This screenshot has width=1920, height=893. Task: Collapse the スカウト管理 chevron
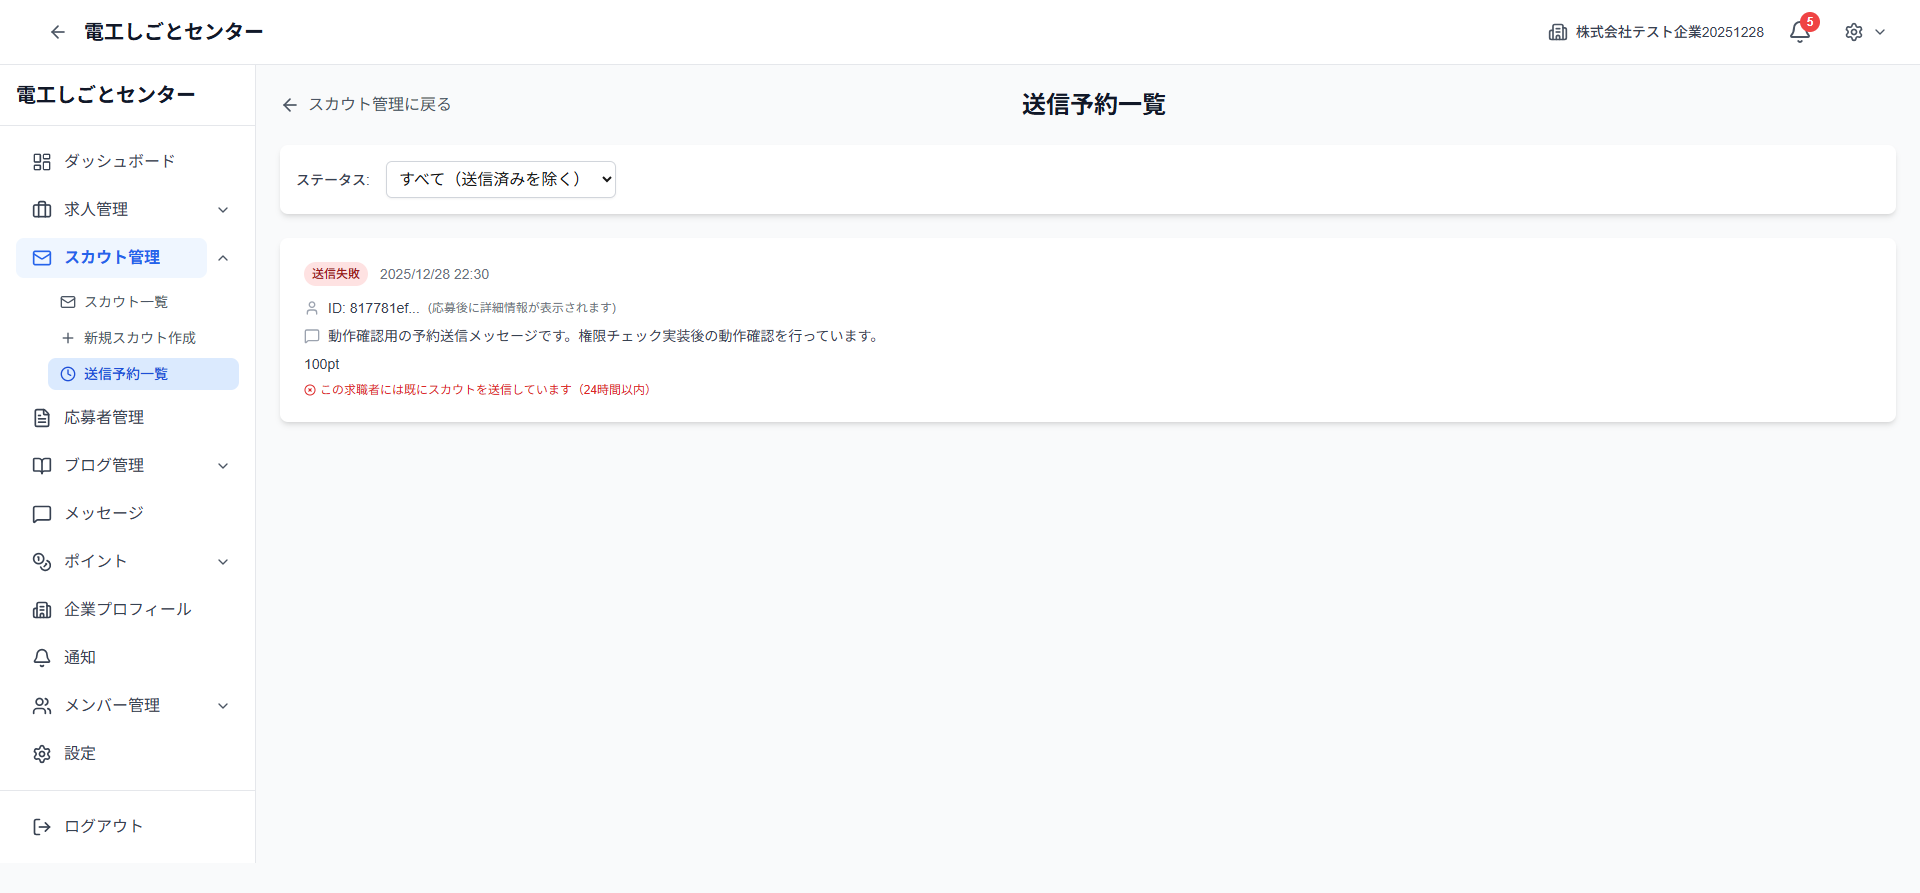pyautogui.click(x=223, y=258)
